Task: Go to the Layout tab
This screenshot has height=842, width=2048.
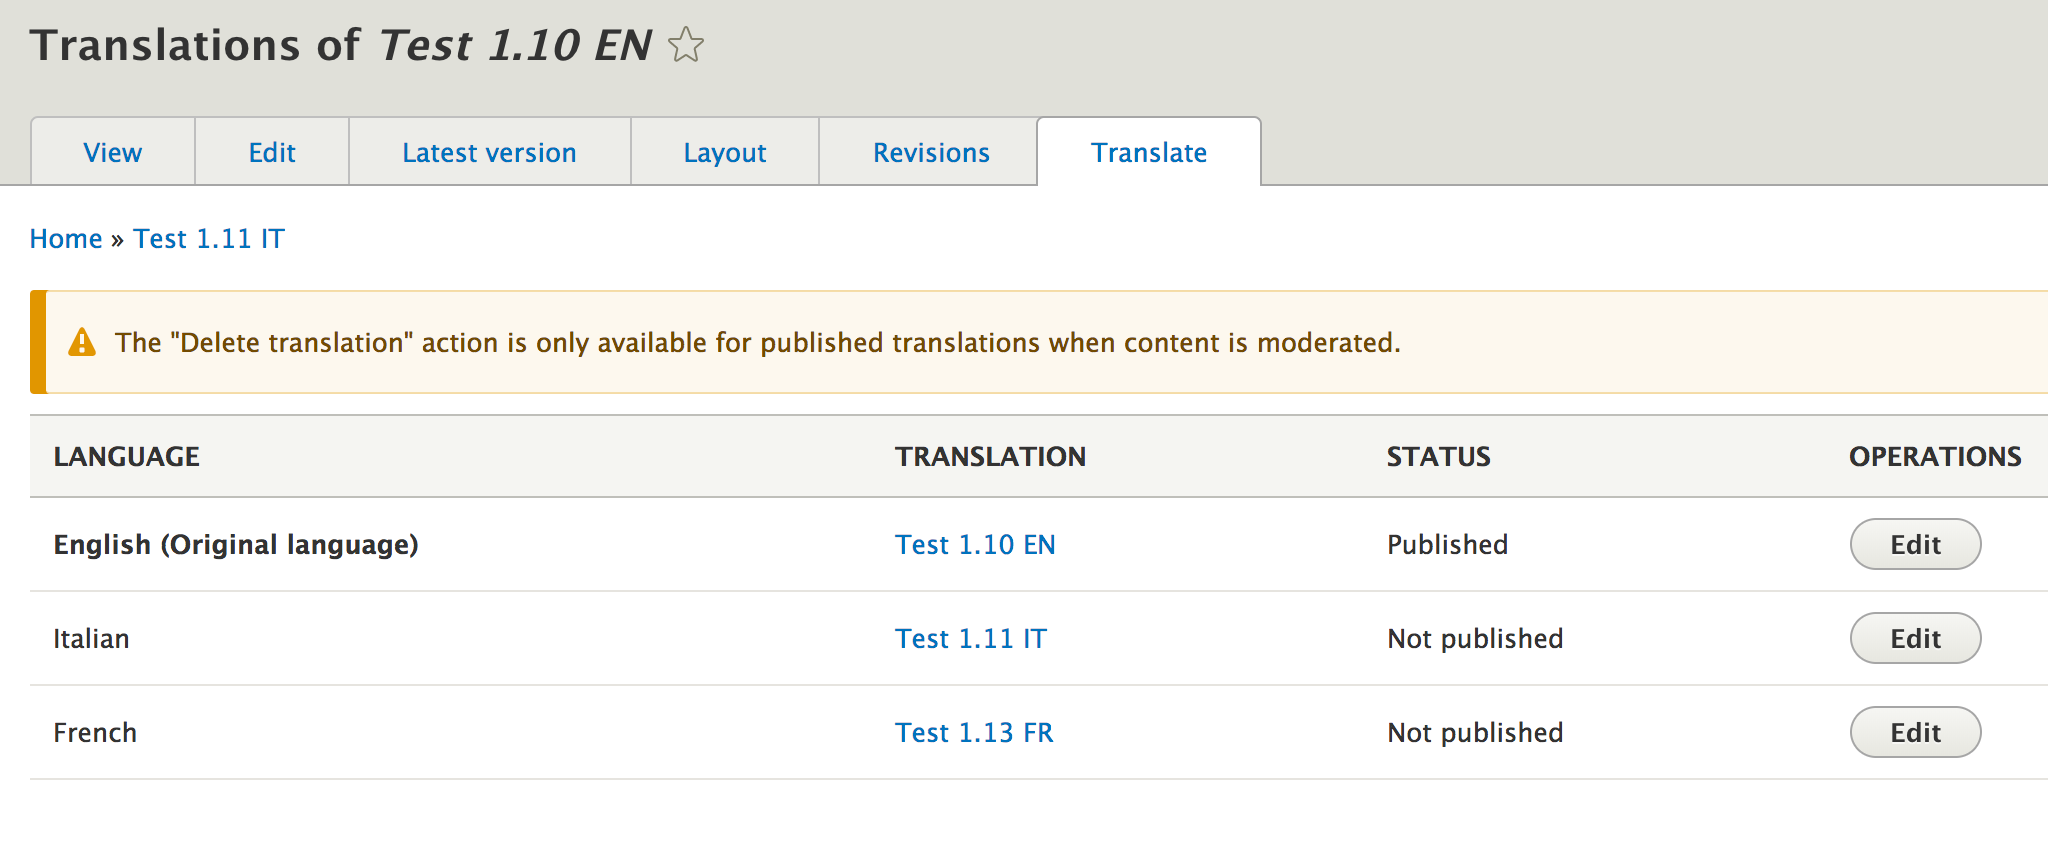Action: tap(725, 152)
